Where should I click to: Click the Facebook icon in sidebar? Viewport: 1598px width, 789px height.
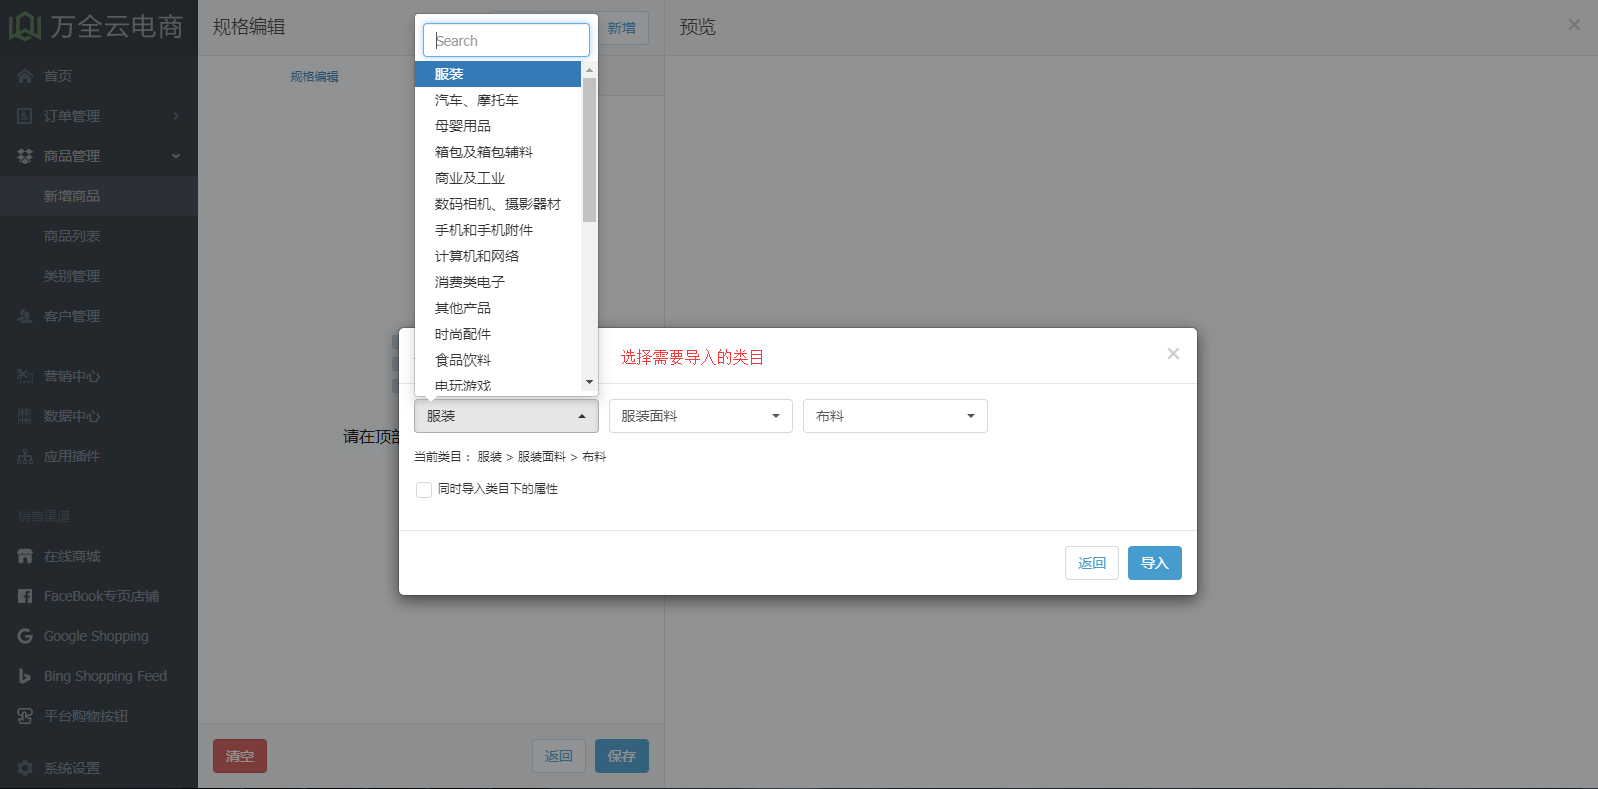click(25, 596)
